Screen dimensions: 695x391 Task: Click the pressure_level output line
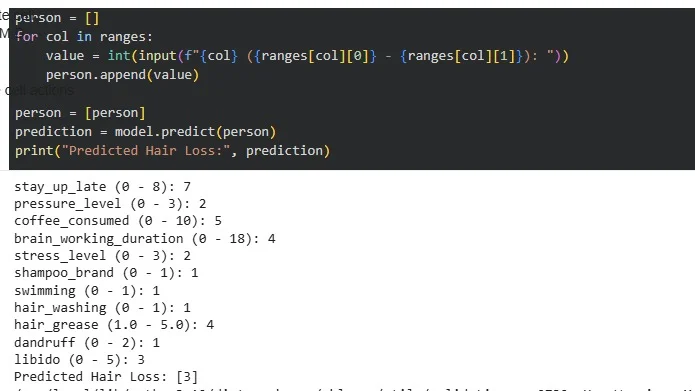tap(110, 204)
